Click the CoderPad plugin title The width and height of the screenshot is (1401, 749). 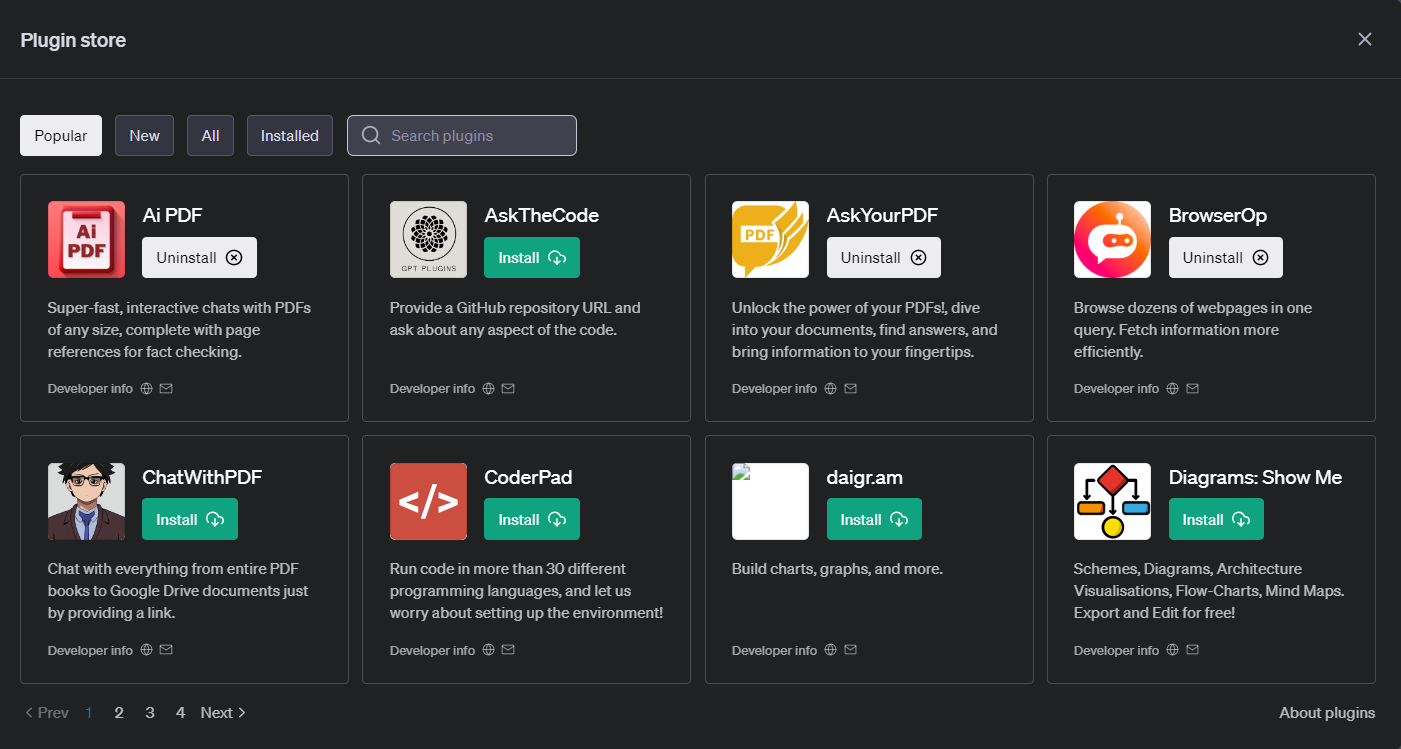528,477
